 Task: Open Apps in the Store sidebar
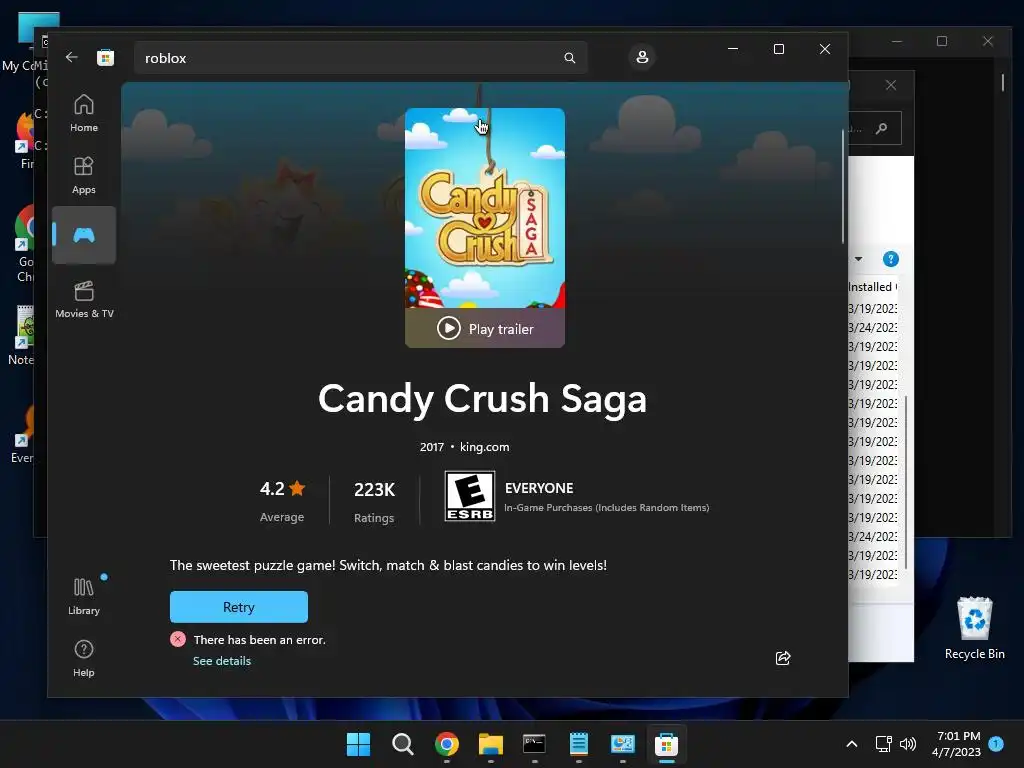click(x=84, y=175)
